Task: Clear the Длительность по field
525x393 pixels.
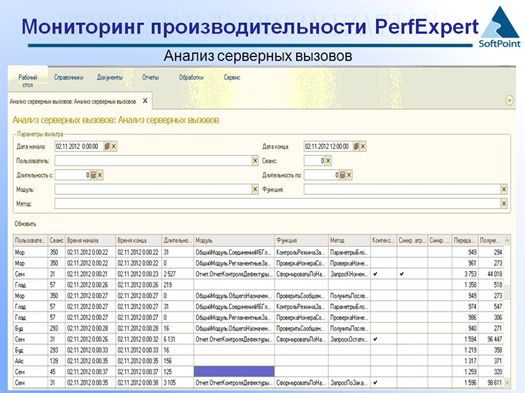Action: point(349,175)
